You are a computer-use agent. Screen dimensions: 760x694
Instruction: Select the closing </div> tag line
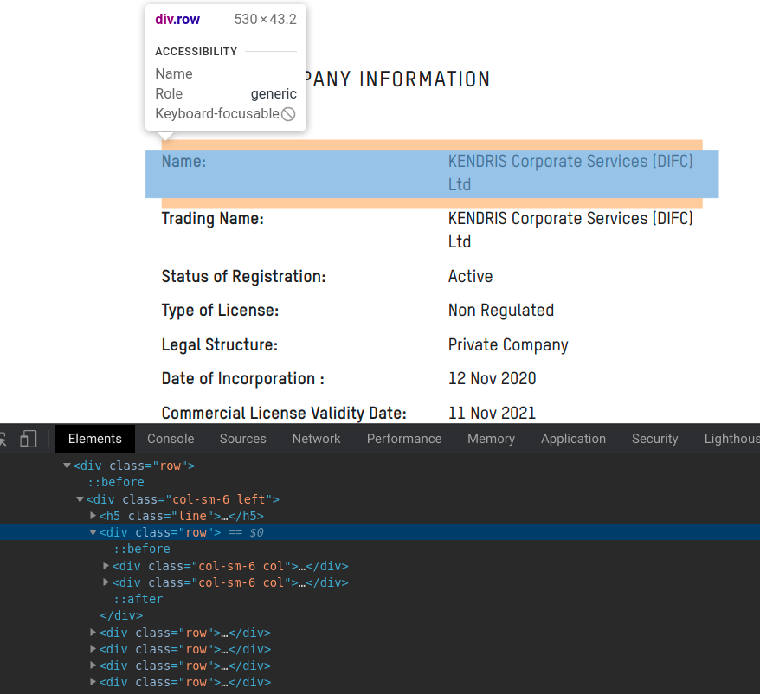(x=121, y=615)
